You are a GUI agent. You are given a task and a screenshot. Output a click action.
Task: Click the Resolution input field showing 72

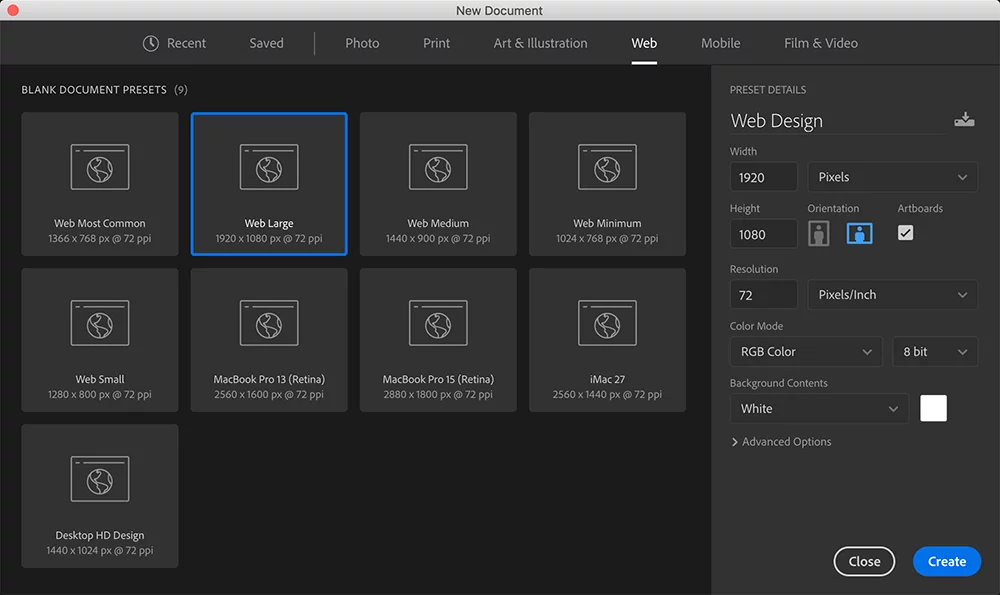pos(763,295)
